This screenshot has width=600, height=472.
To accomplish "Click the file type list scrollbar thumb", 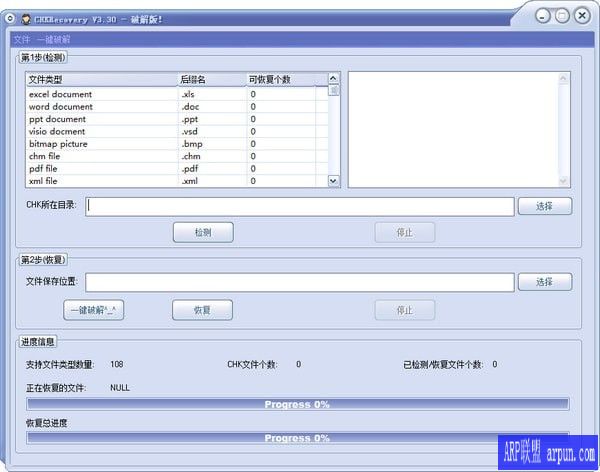I will pyautogui.click(x=334, y=90).
